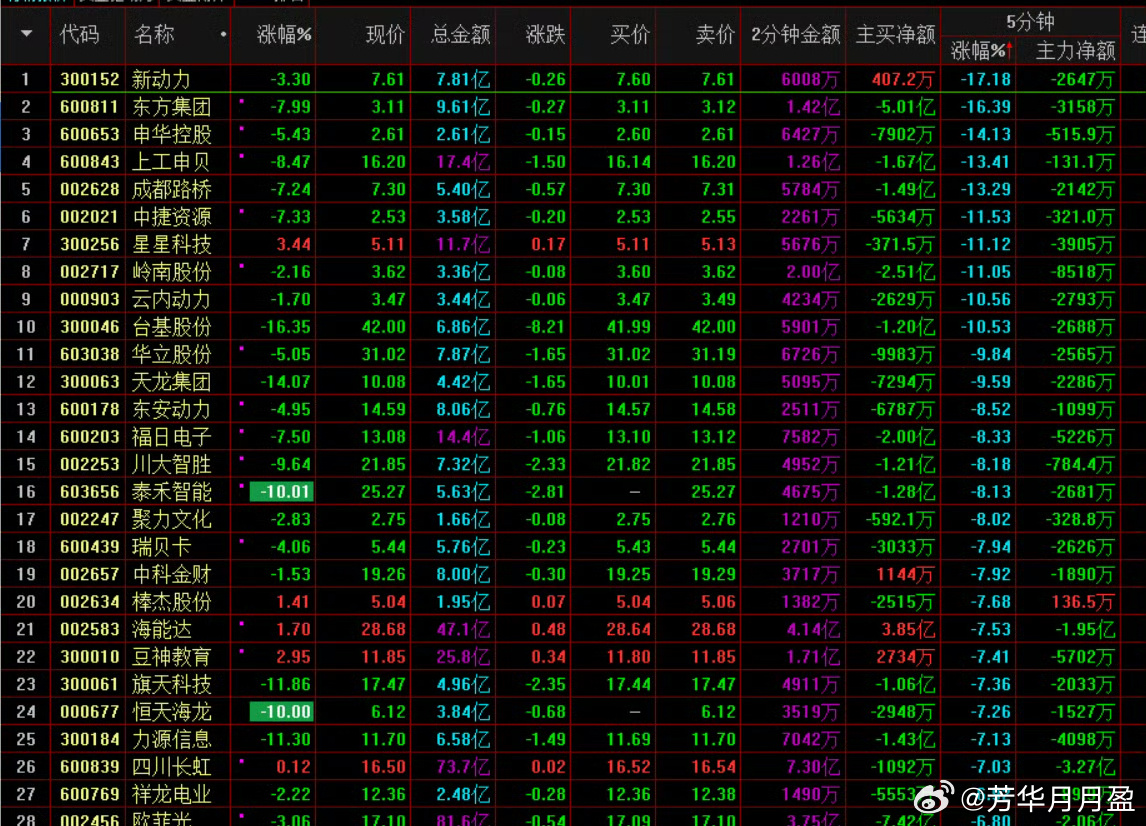This screenshot has height=826, width=1146.
Task: Select 星星科技 stock name
Action: (x=171, y=244)
